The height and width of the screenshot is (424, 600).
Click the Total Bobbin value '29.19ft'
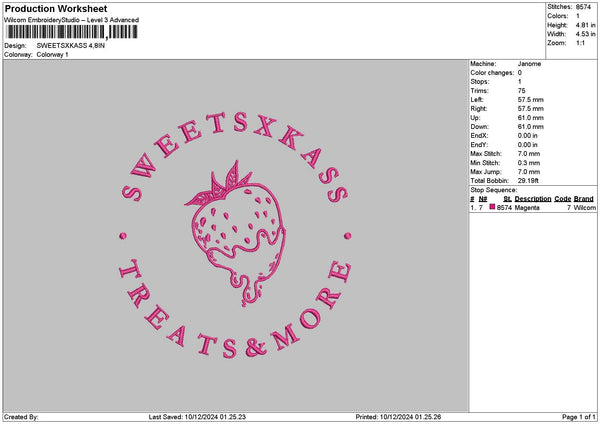(x=528, y=181)
